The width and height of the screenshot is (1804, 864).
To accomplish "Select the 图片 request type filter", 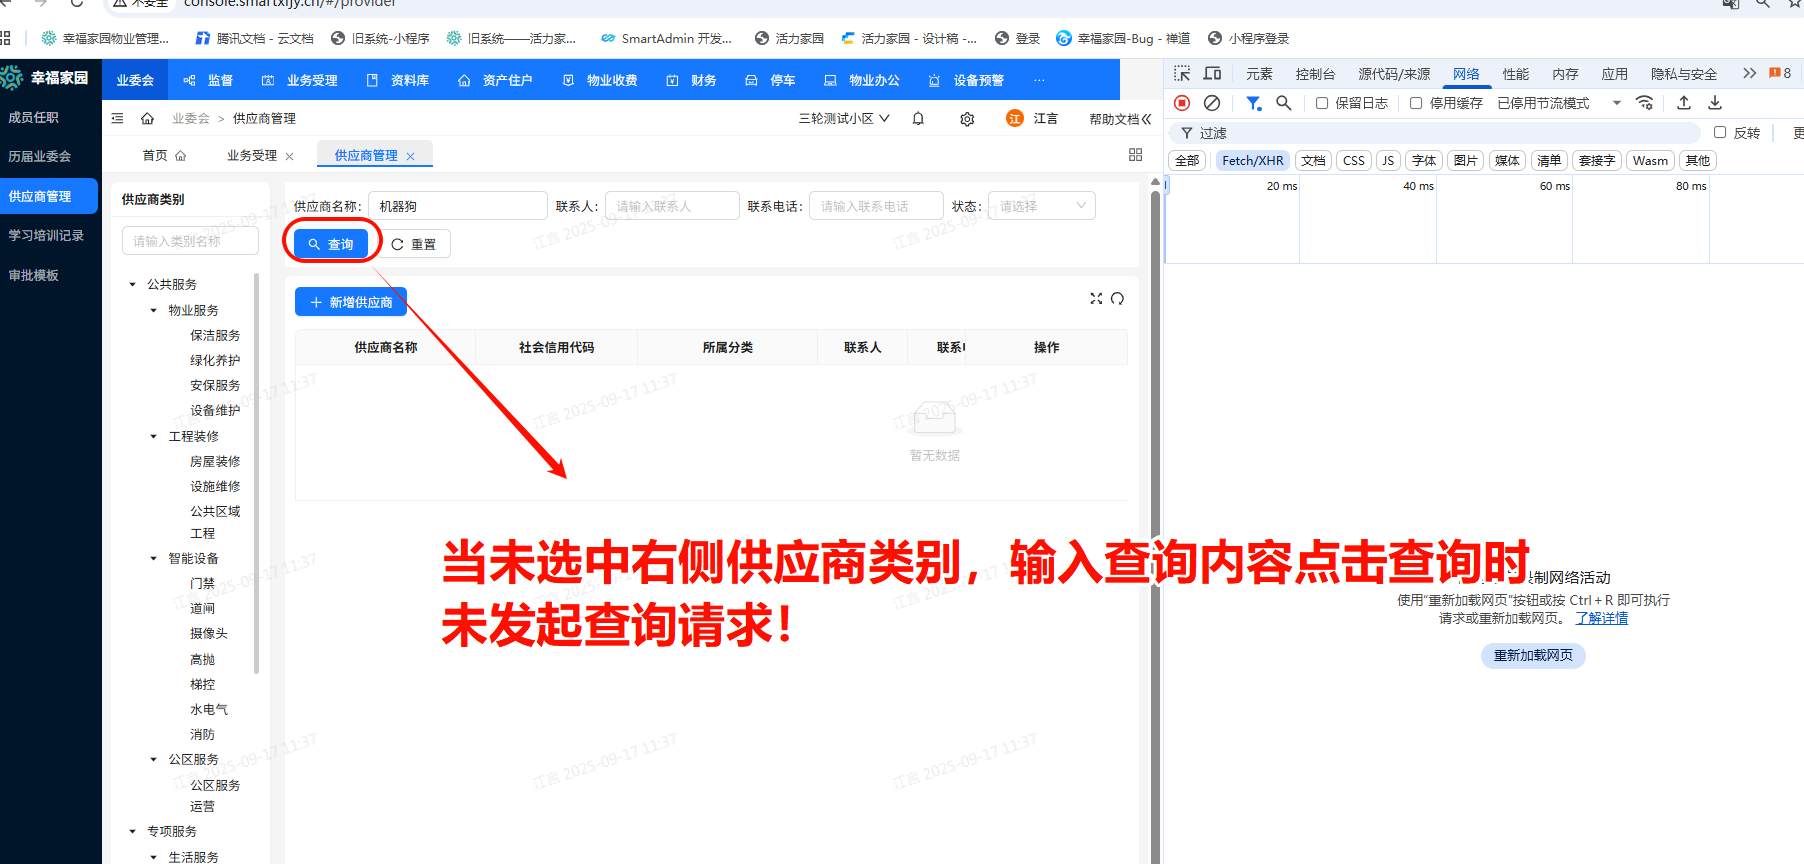I will (1466, 161).
